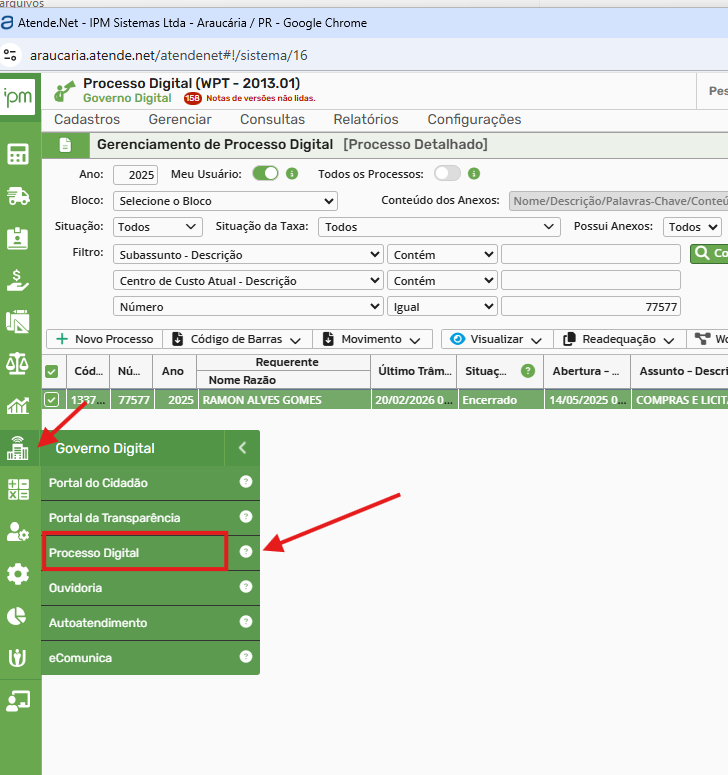The width and height of the screenshot is (728, 775).
Task: Open the pie chart module icon
Action: (x=17, y=616)
